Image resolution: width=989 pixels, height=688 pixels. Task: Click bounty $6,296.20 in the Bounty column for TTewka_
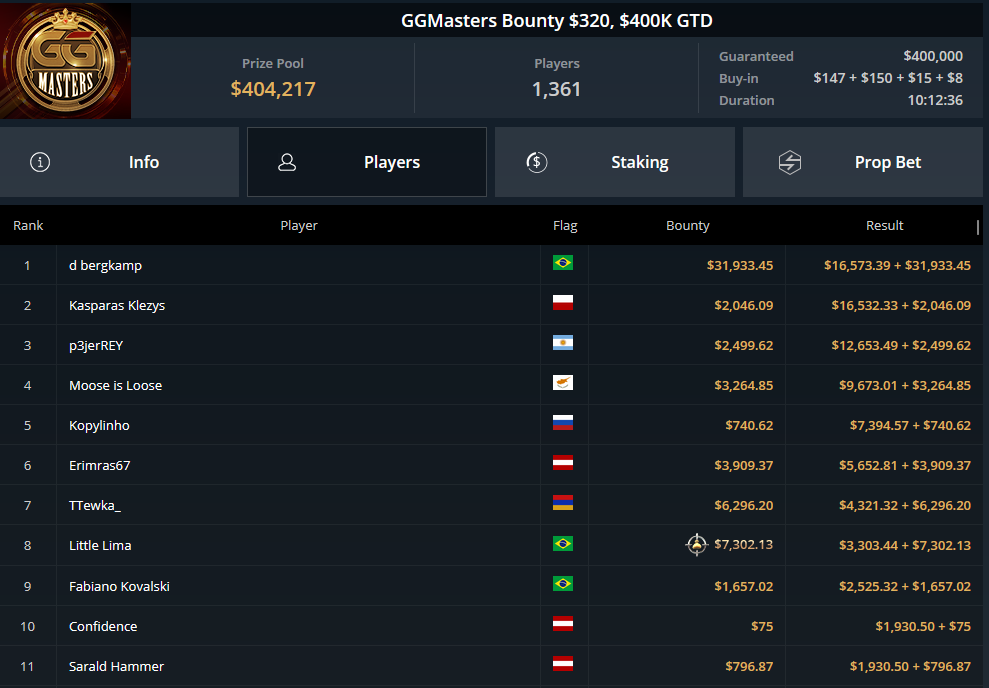click(744, 505)
